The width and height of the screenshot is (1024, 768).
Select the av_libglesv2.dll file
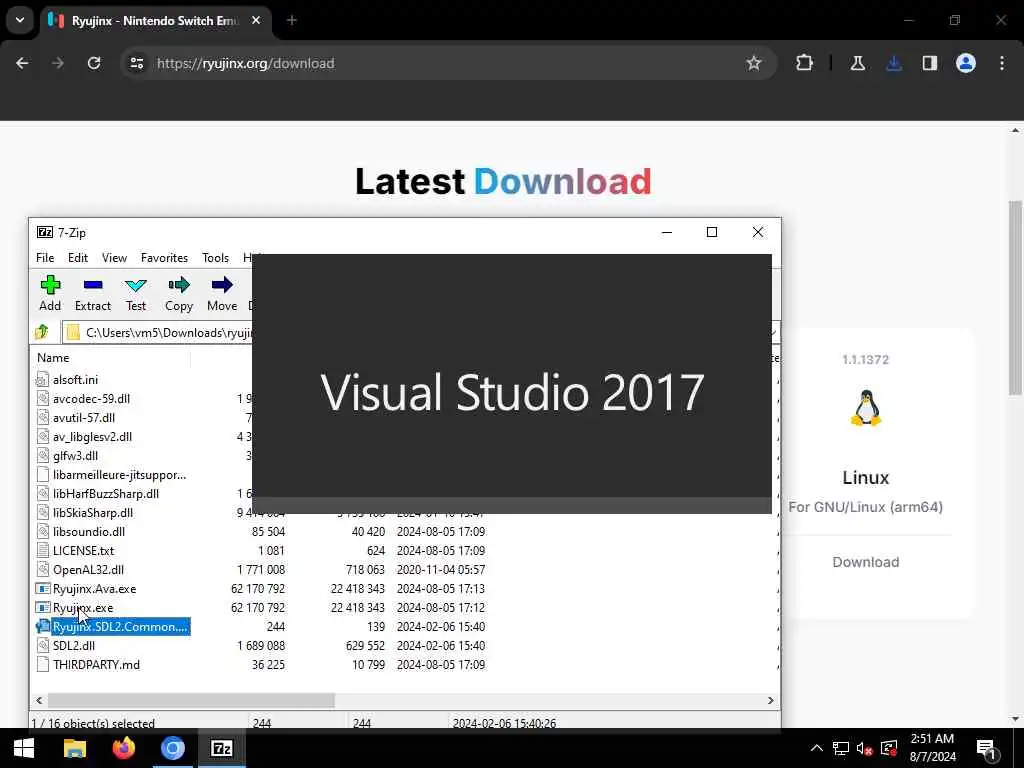(92, 437)
